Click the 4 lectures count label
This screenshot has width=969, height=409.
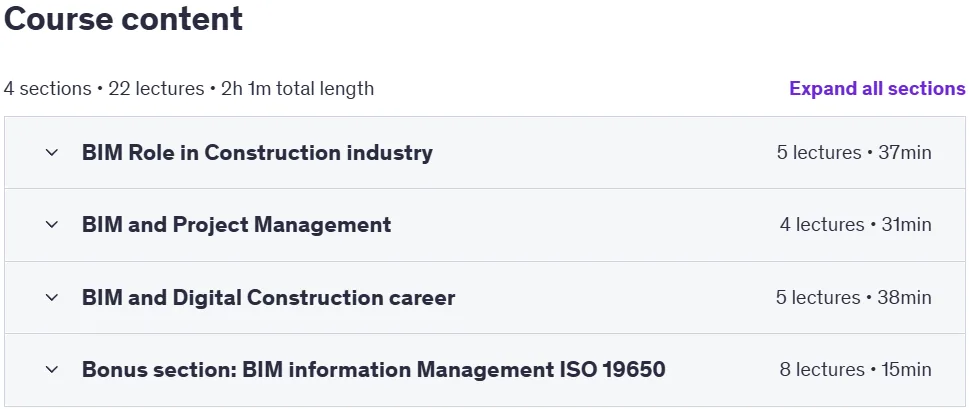coord(822,224)
